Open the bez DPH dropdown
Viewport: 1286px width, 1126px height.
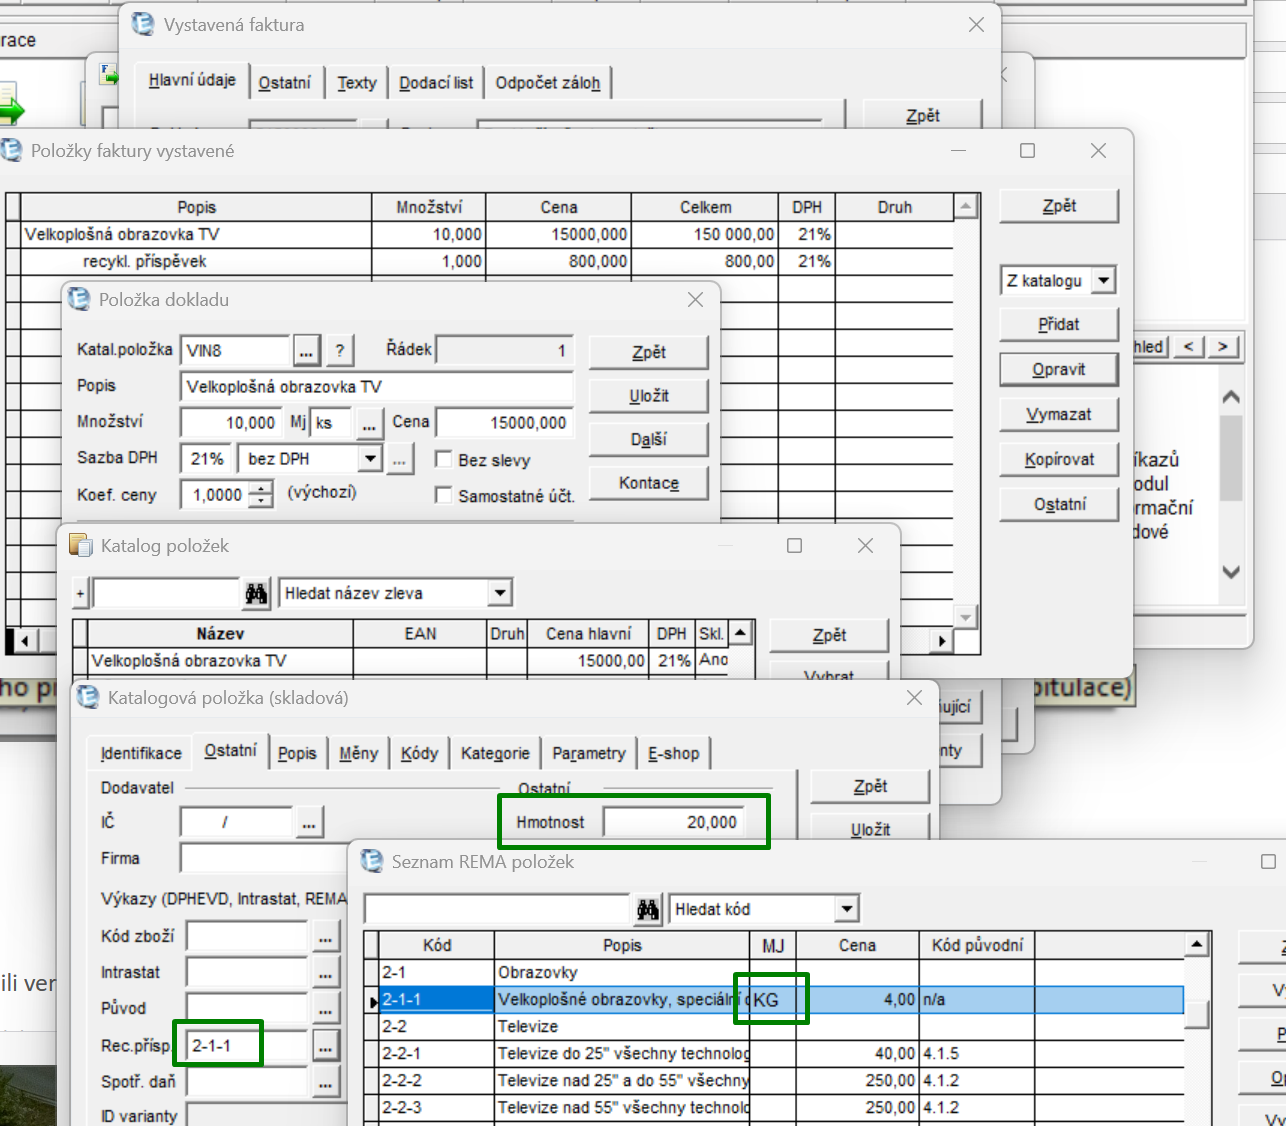[x=370, y=459]
